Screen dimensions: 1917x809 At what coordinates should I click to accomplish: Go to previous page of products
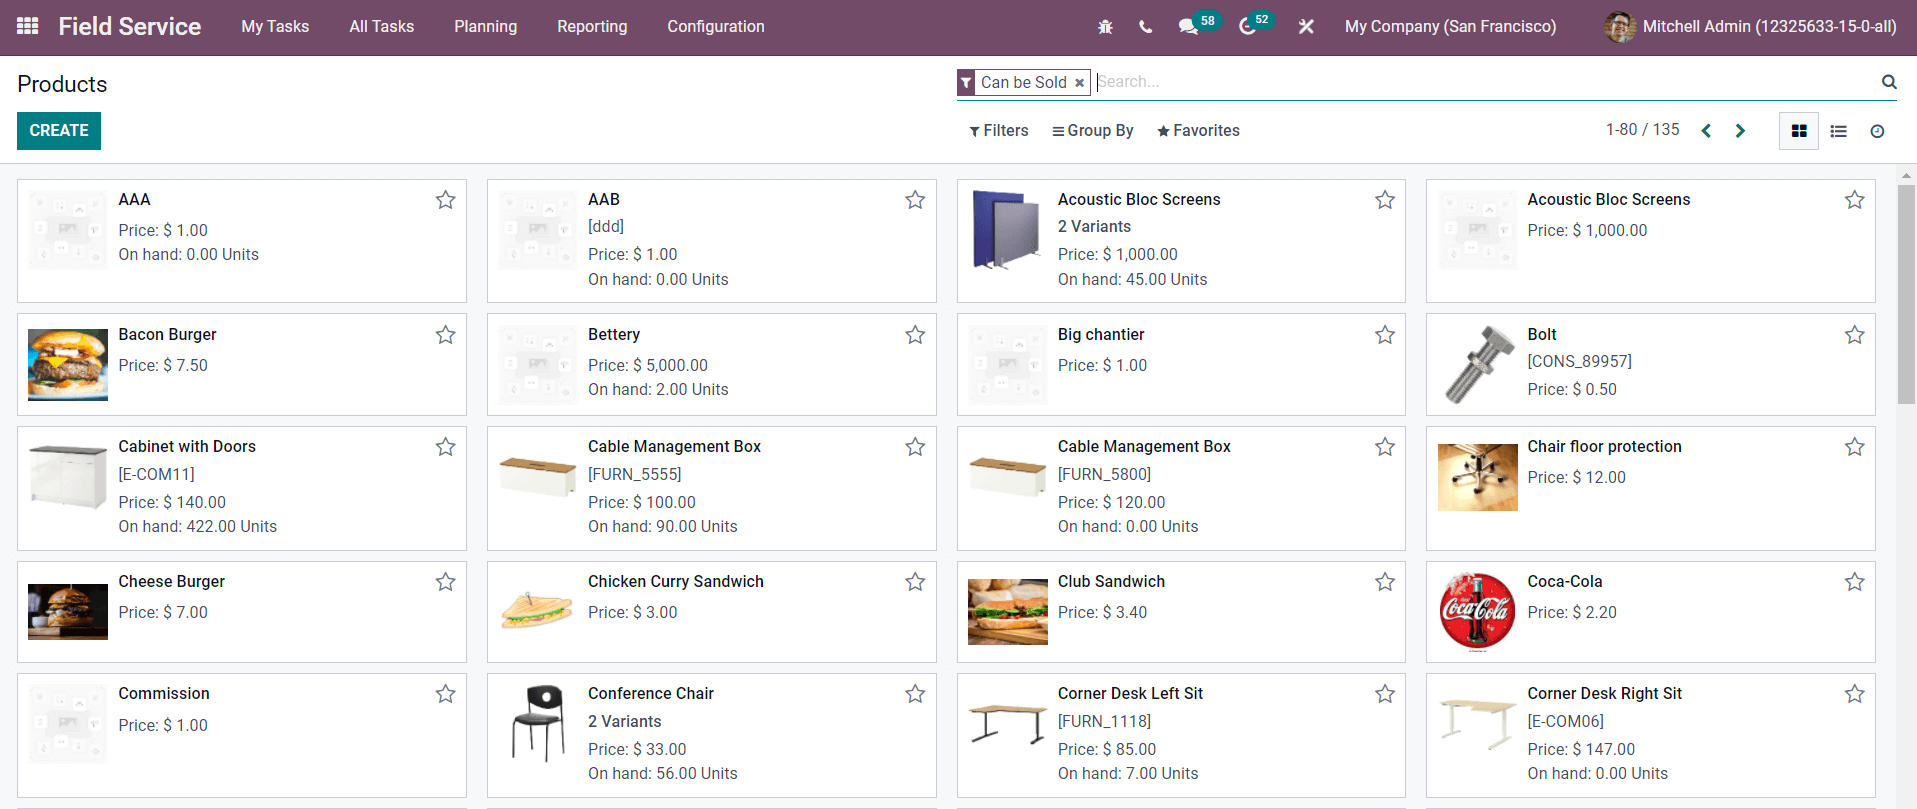click(1706, 131)
